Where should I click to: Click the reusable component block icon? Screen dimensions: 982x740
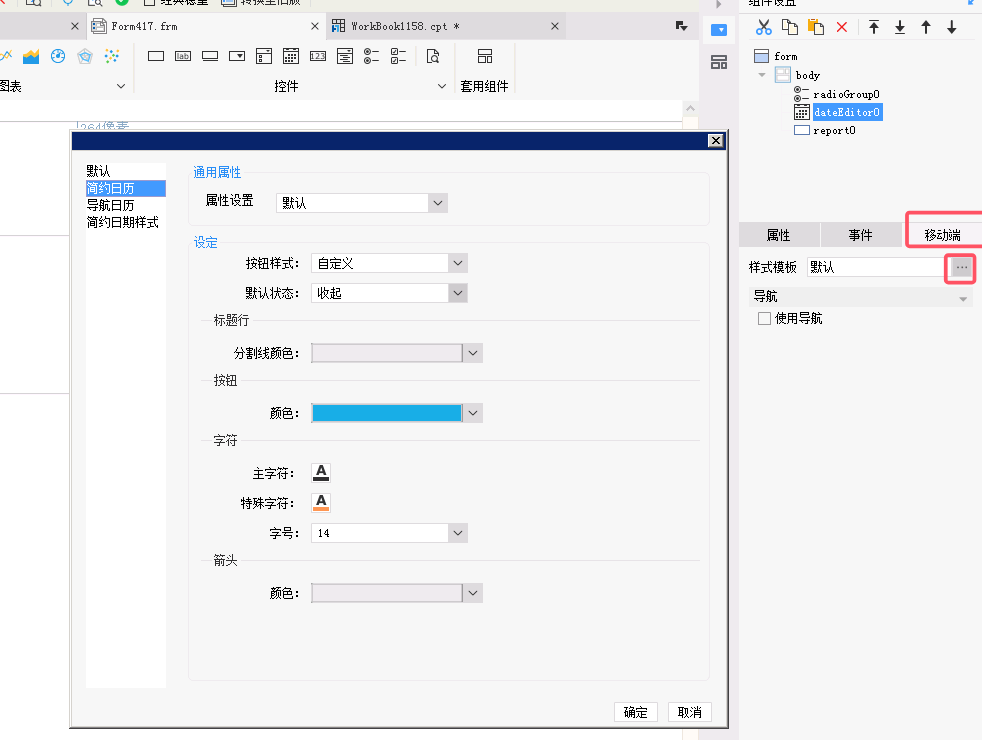[485, 56]
